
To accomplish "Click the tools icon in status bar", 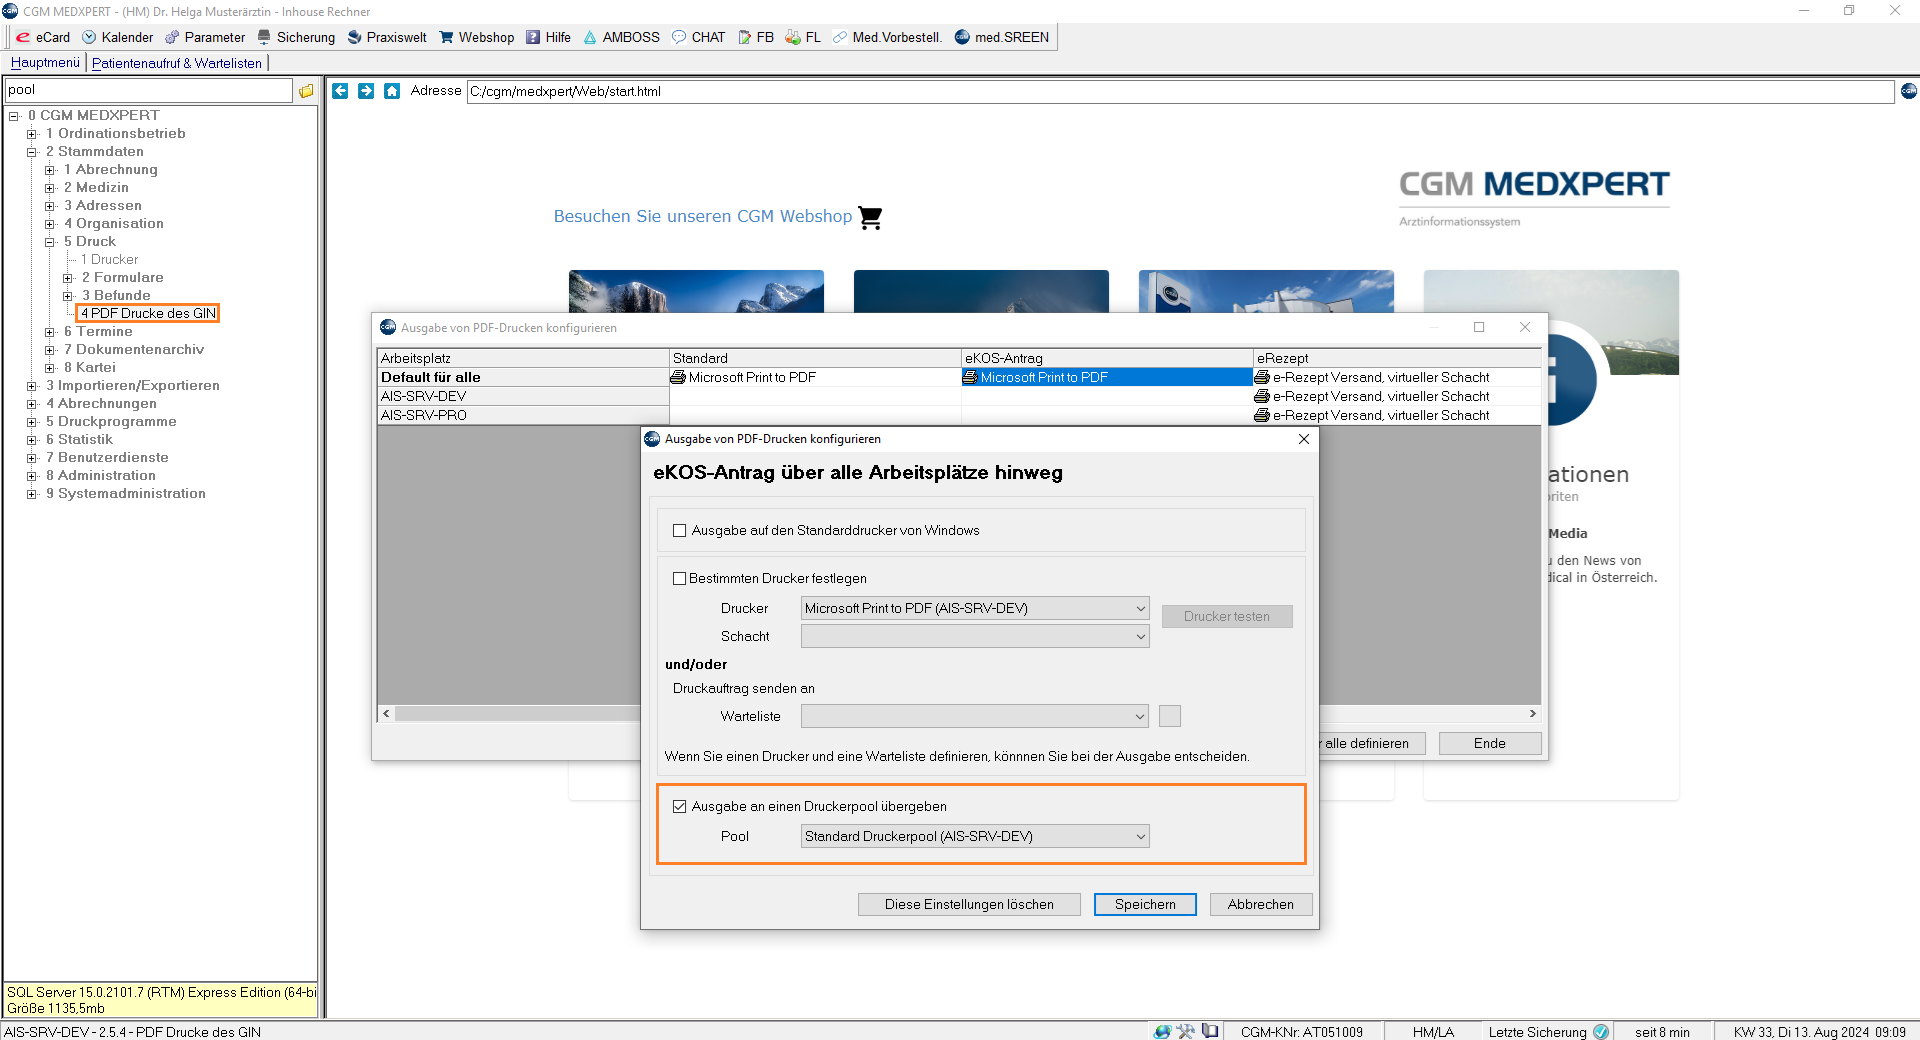I will [1186, 1032].
